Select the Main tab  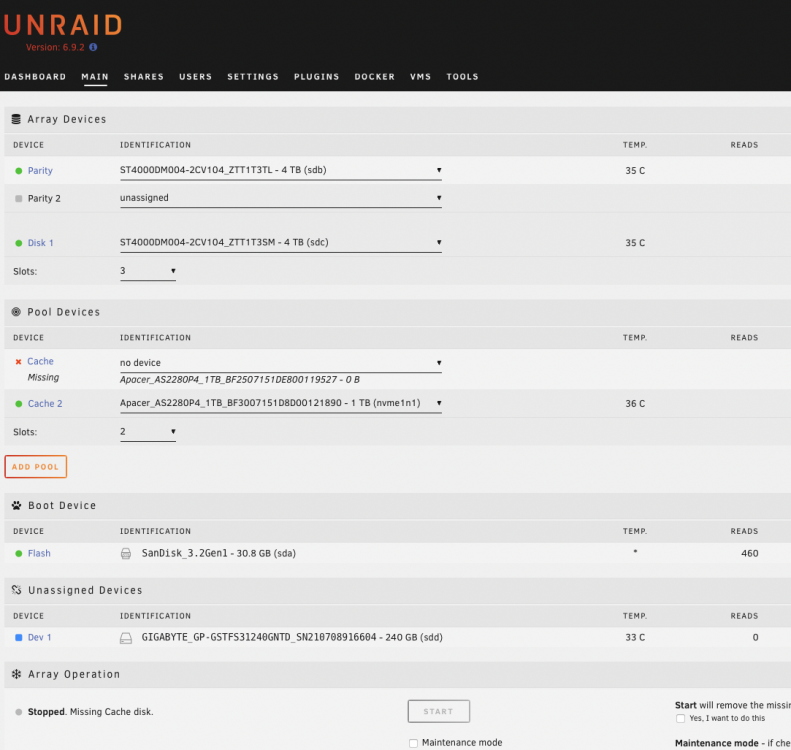(x=95, y=77)
